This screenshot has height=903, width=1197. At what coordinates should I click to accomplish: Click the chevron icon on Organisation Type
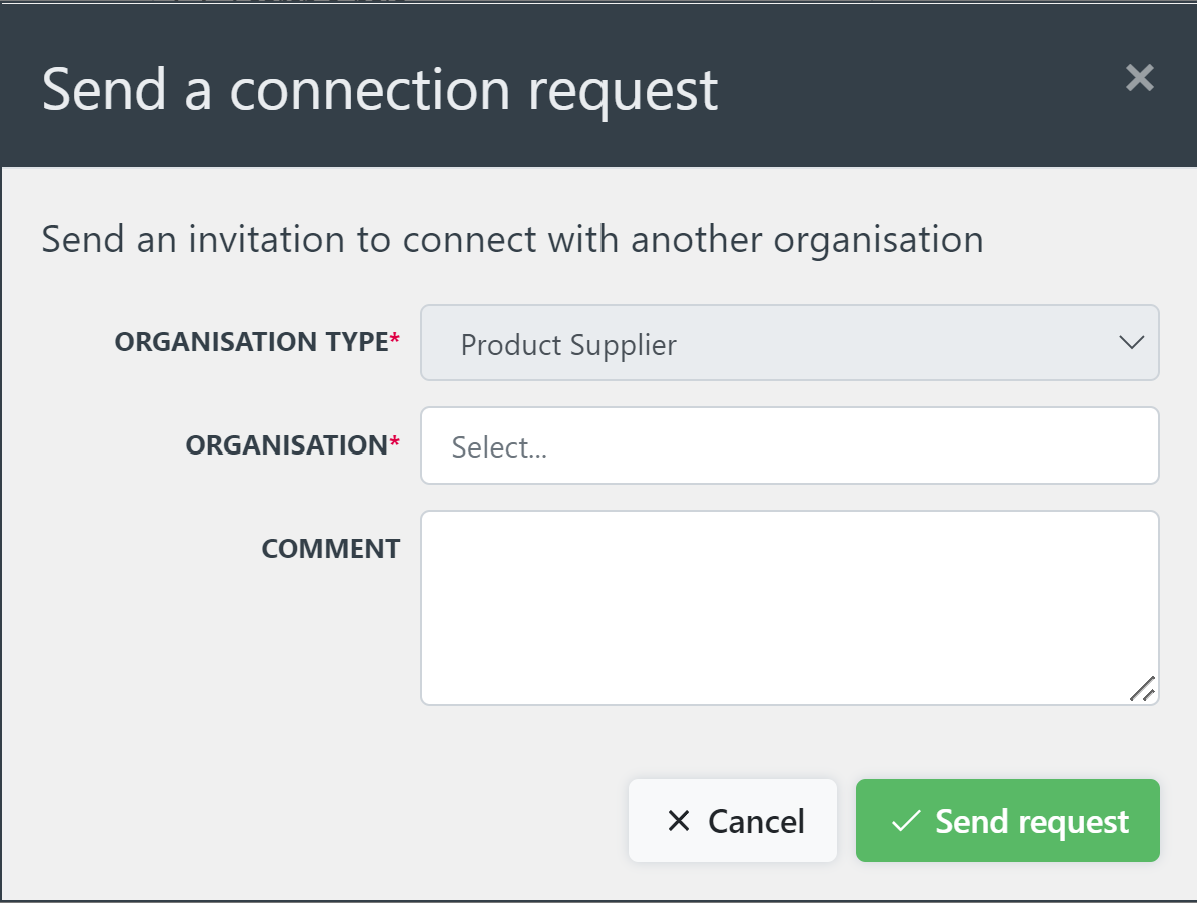[x=1131, y=343]
